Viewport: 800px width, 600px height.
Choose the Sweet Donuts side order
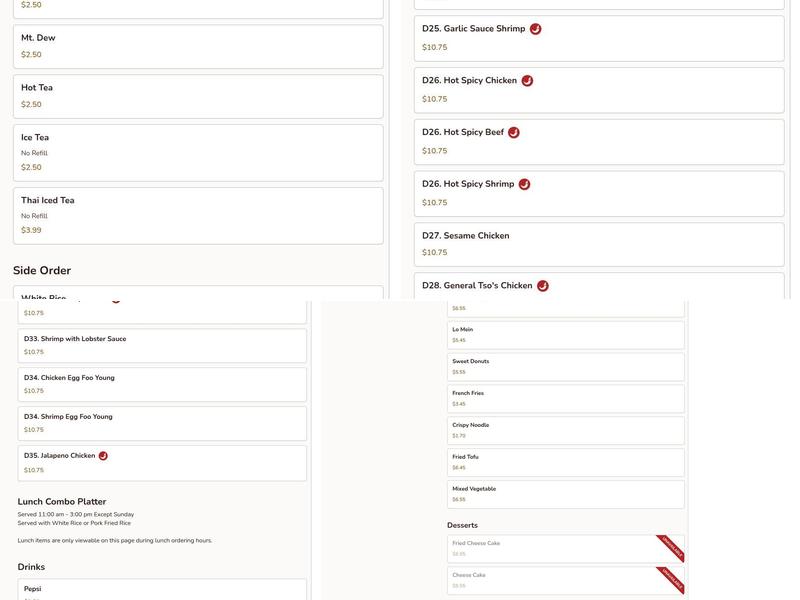coord(565,366)
